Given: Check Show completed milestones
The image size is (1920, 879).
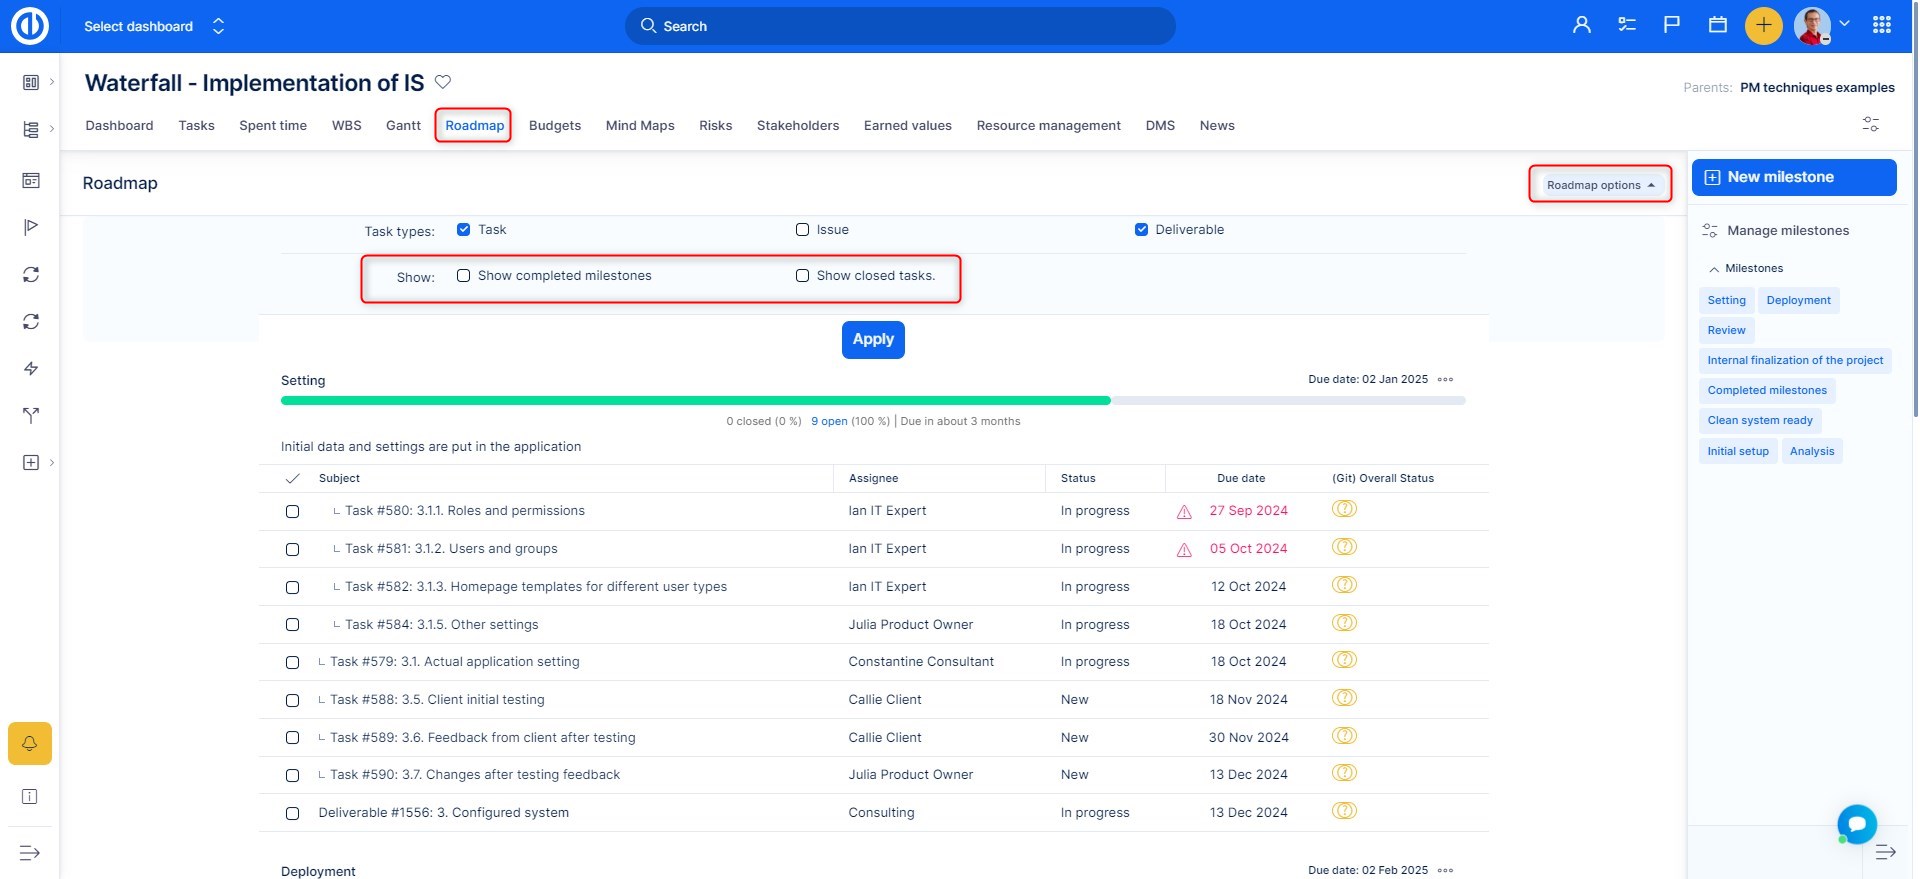Looking at the screenshot, I should click(x=464, y=276).
